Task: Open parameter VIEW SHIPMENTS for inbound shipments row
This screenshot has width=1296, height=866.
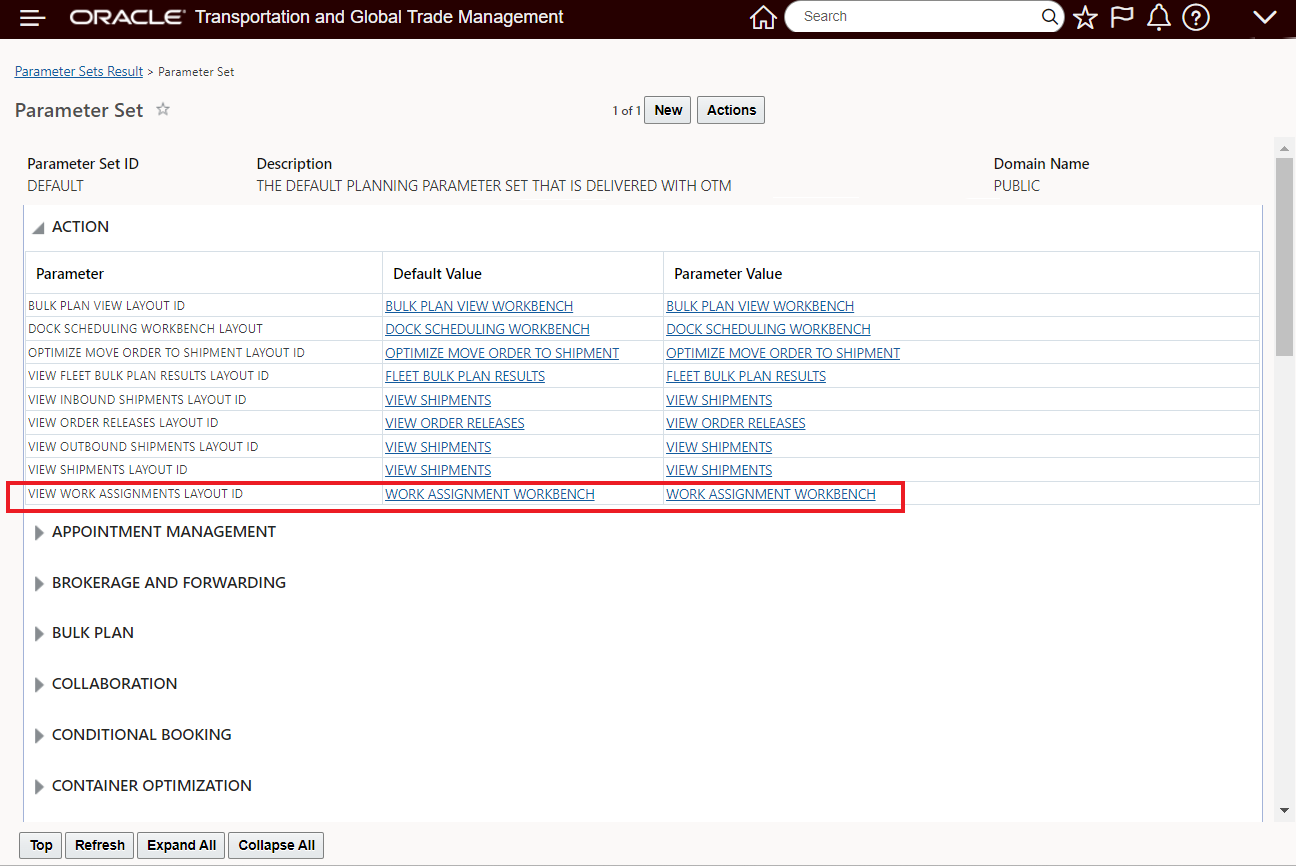Action: tap(719, 400)
